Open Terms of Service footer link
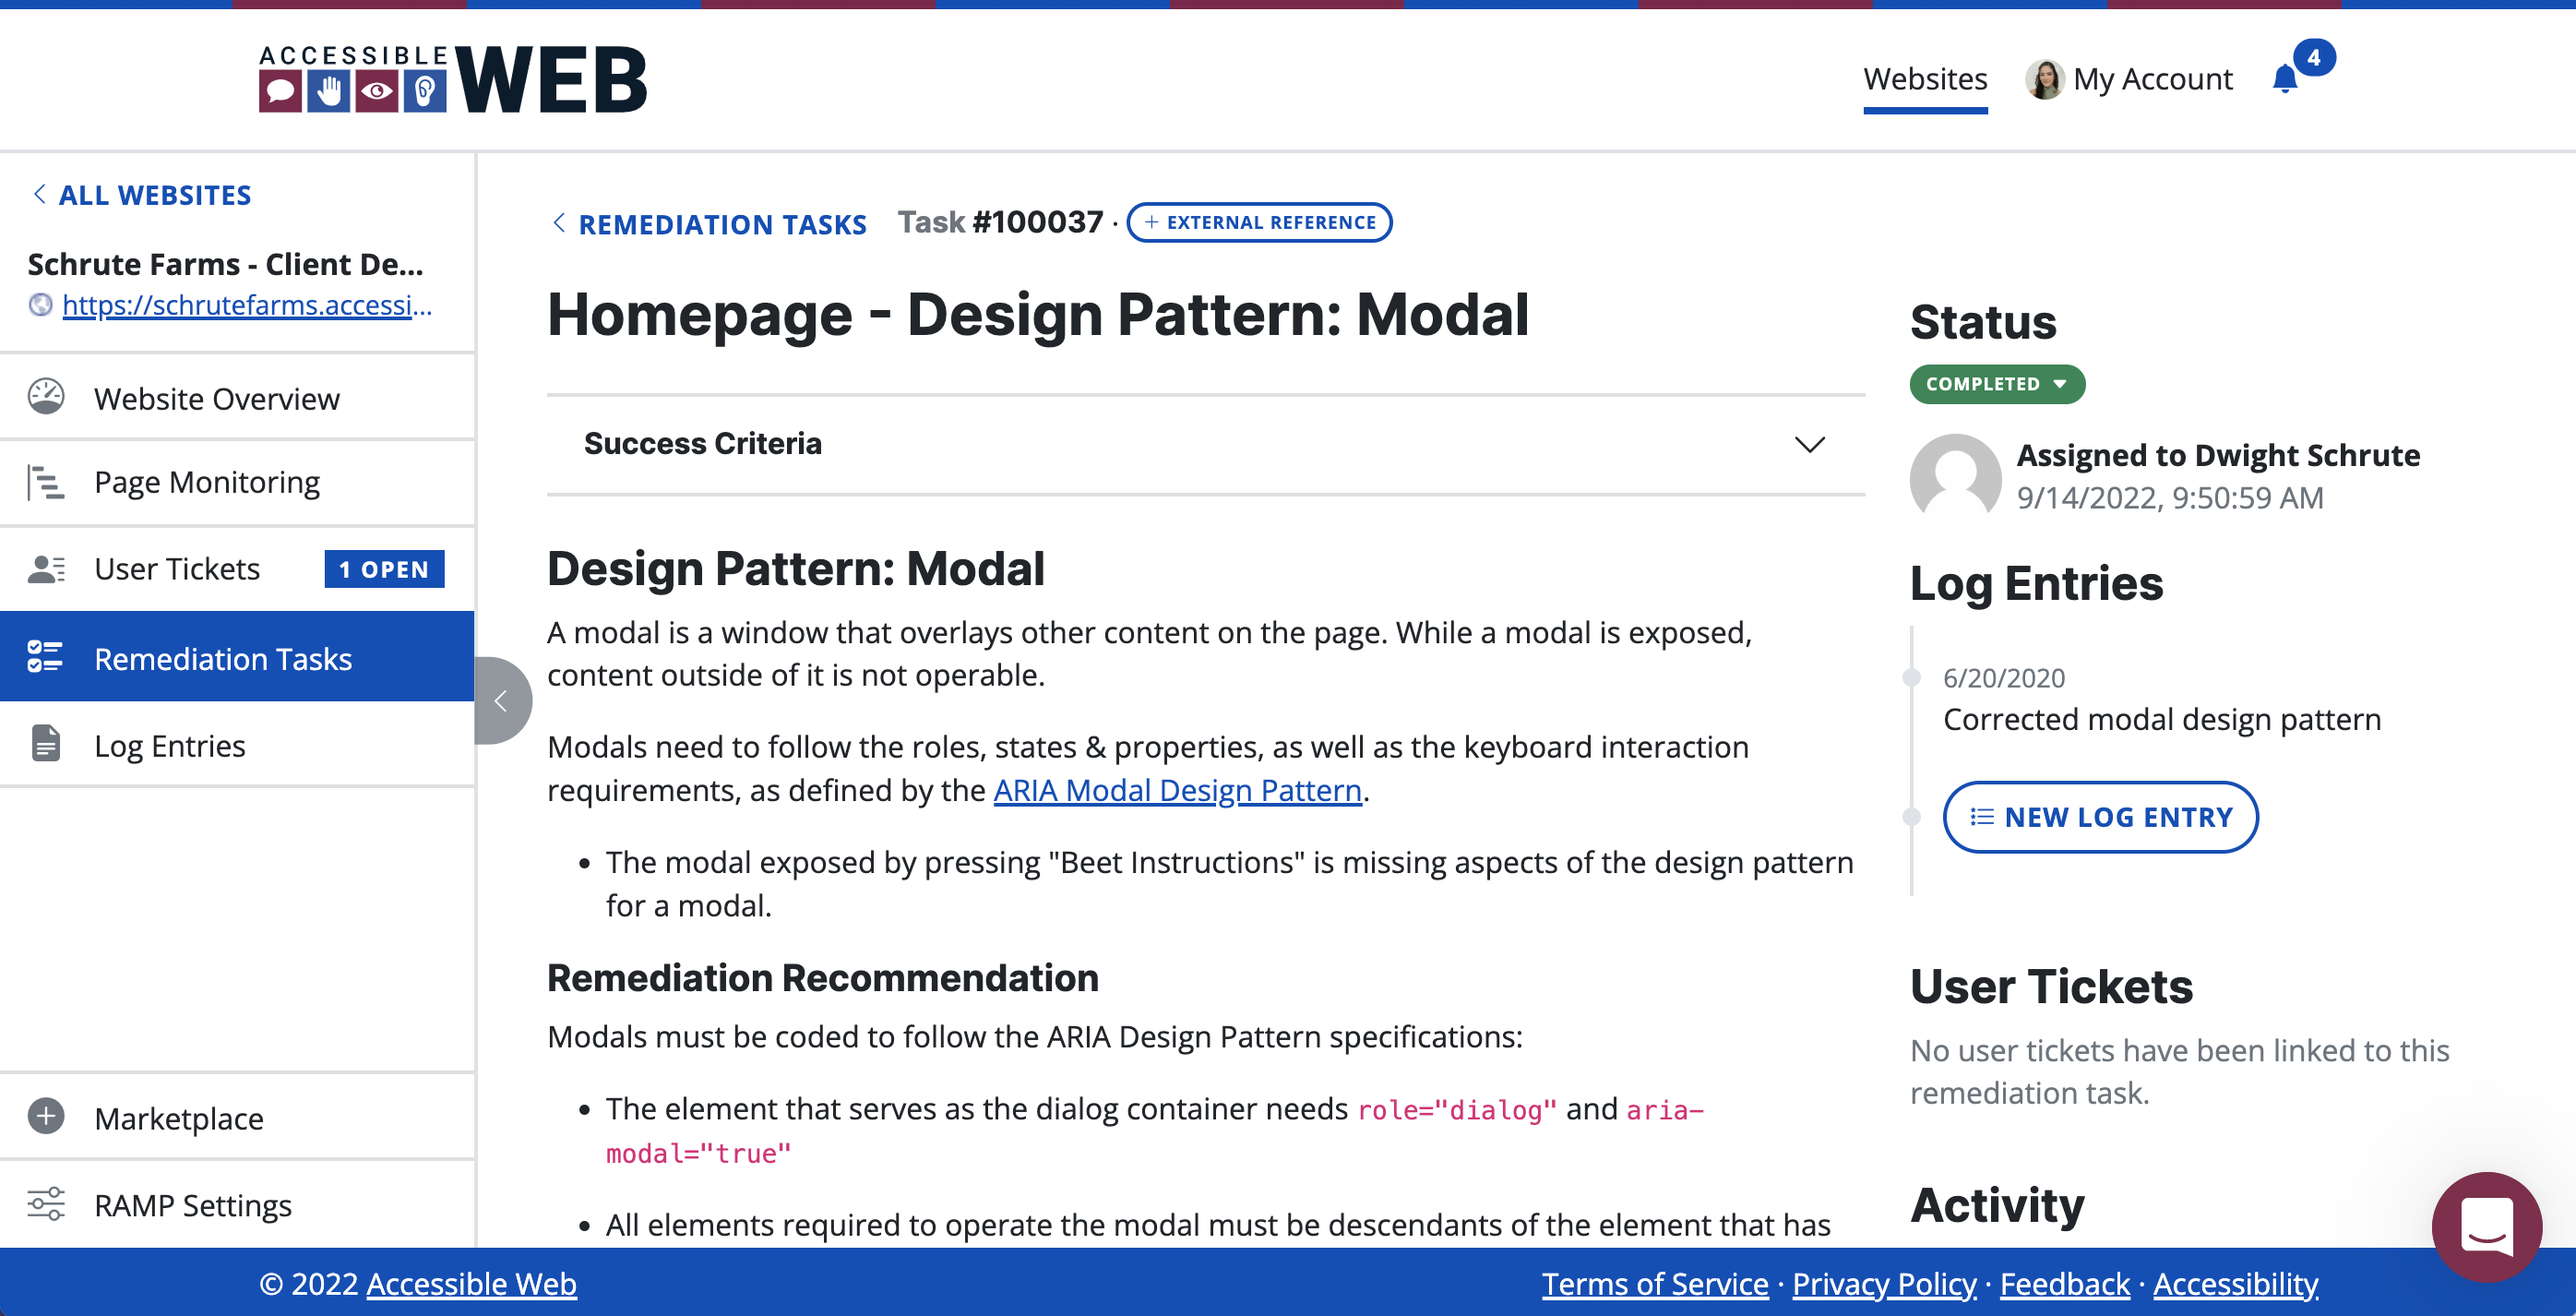This screenshot has width=2576, height=1316. coord(1655,1283)
